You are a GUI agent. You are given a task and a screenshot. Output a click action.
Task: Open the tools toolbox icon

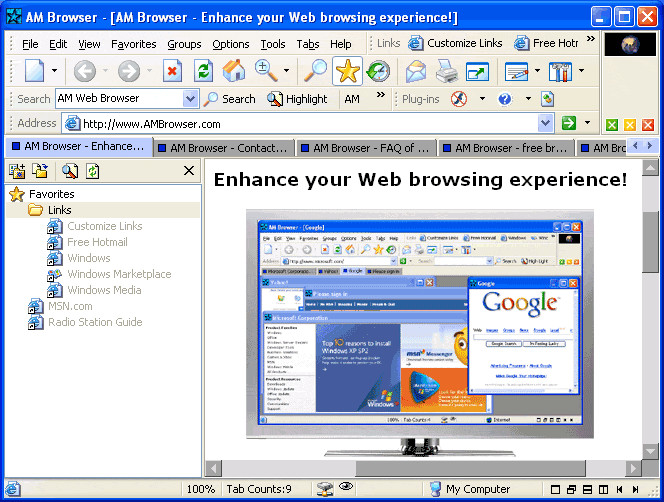click(560, 71)
